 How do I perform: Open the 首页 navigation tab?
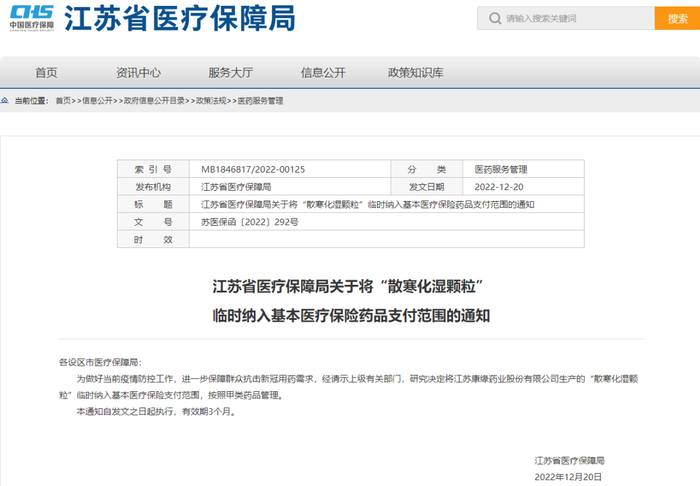point(46,72)
